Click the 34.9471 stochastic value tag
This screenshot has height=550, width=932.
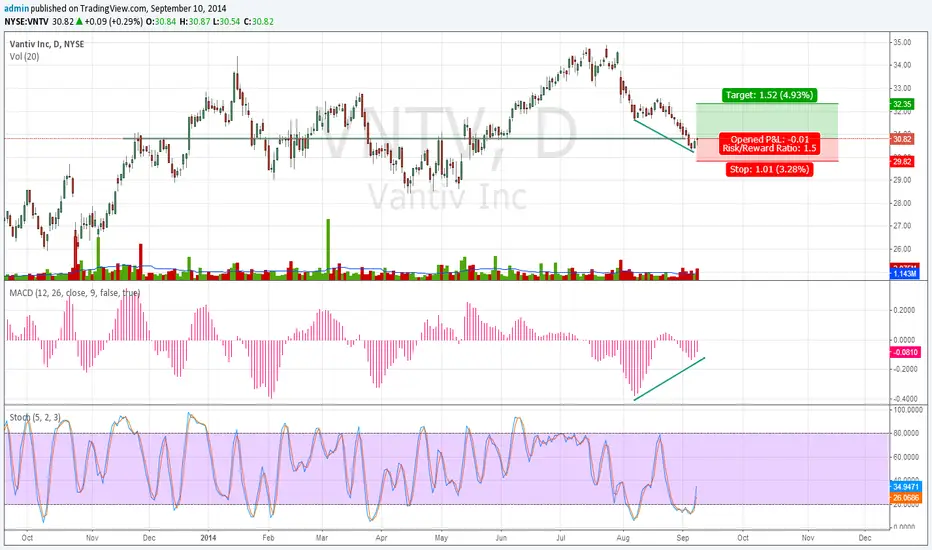click(x=905, y=486)
